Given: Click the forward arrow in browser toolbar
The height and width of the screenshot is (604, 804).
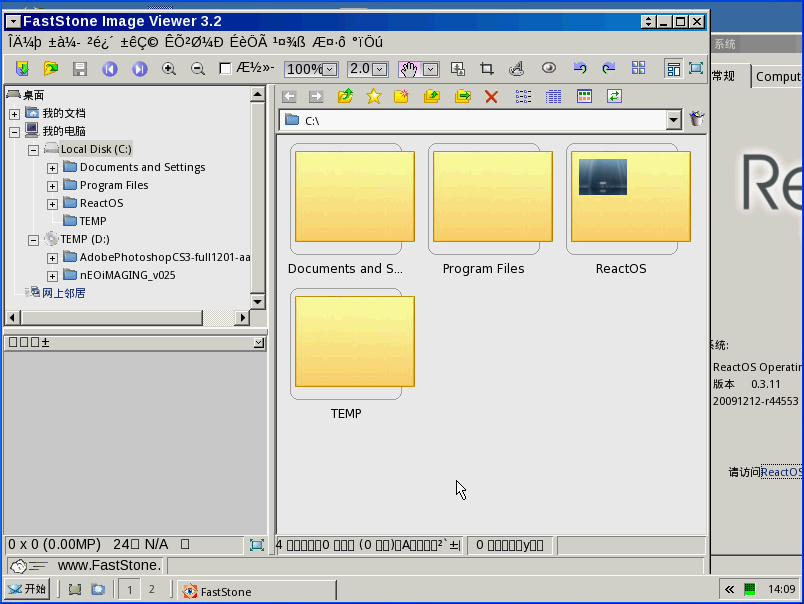Looking at the screenshot, I should 316,96.
